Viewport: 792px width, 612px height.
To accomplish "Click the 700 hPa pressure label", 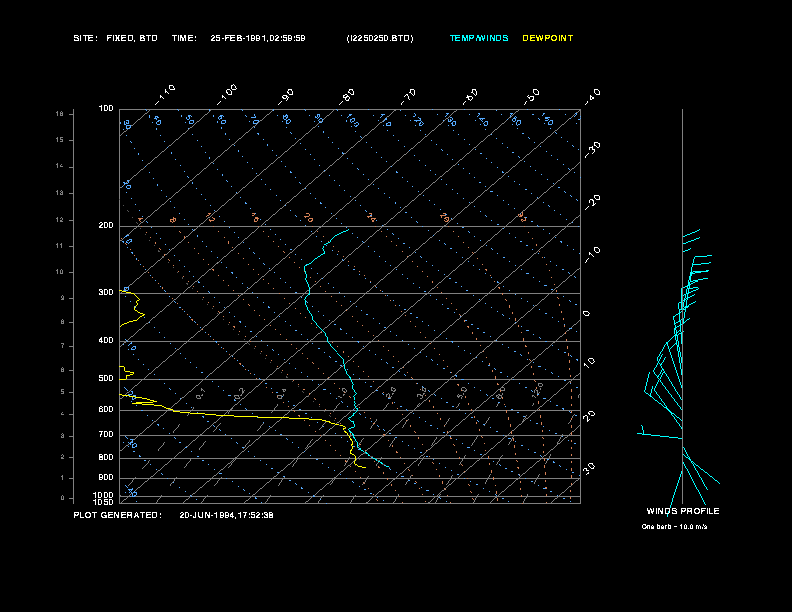I will 106,434.
